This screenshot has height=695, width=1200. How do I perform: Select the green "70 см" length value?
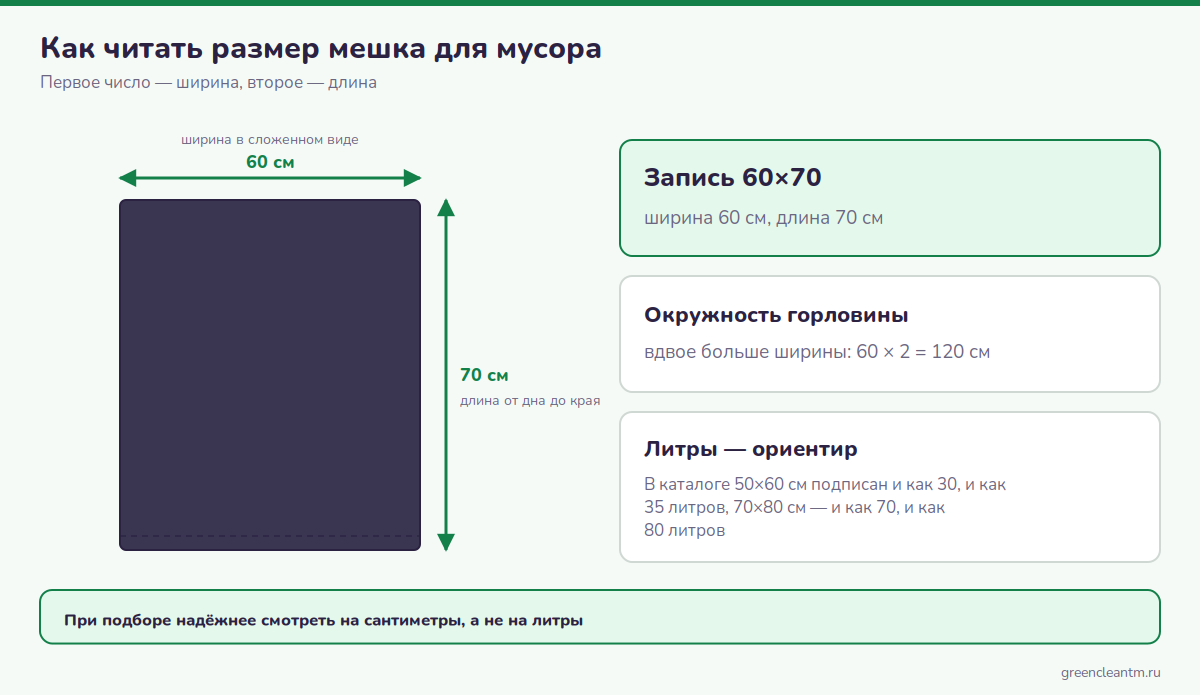click(x=484, y=375)
